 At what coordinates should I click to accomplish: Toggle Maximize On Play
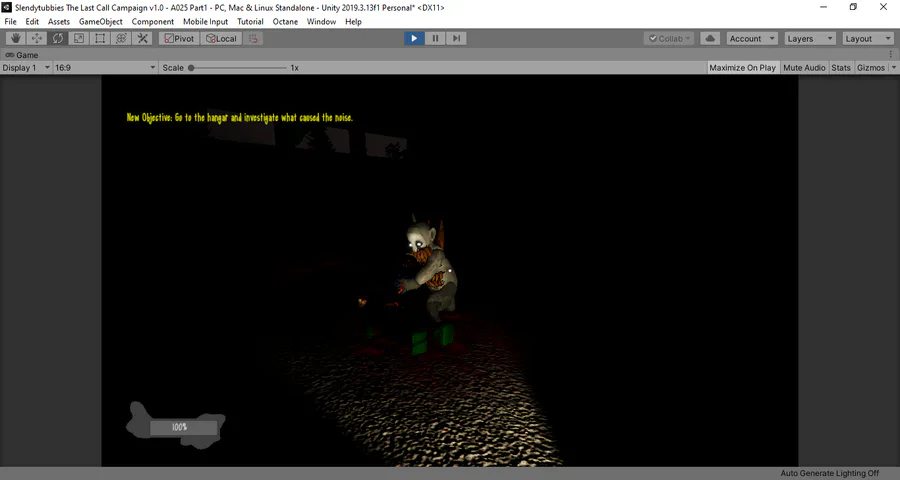[x=742, y=68]
